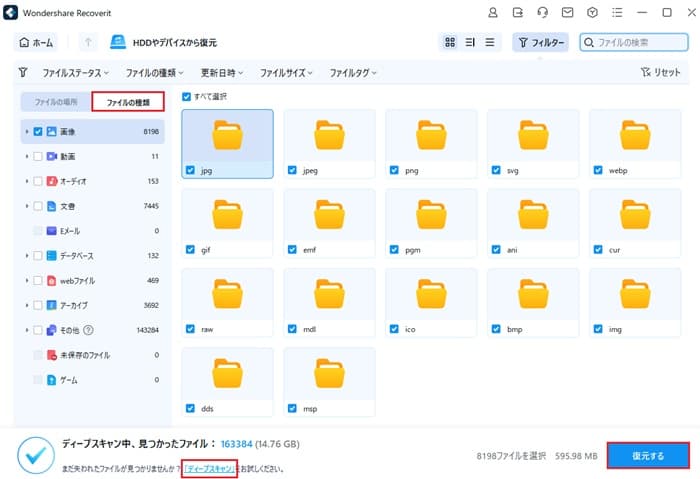Image resolution: width=700 pixels, height=479 pixels.
Task: Open the user account icon
Action: 492,12
